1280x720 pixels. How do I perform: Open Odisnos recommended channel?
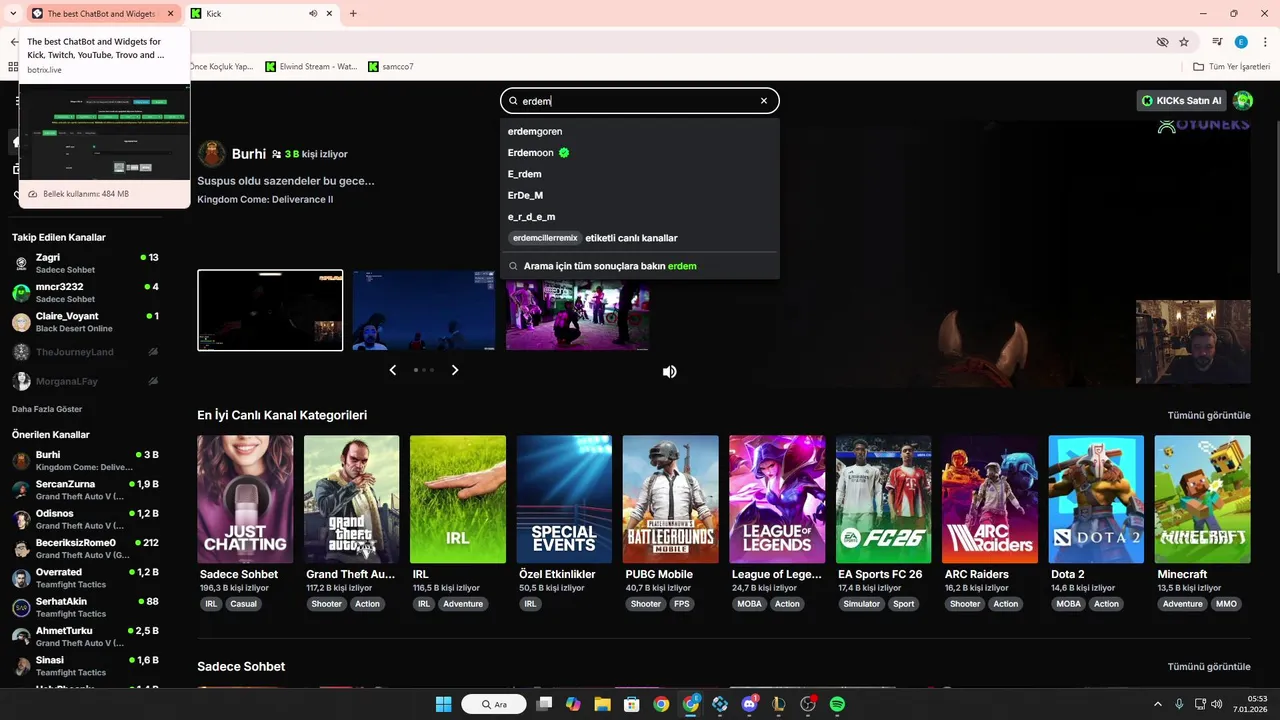pyautogui.click(x=85, y=519)
